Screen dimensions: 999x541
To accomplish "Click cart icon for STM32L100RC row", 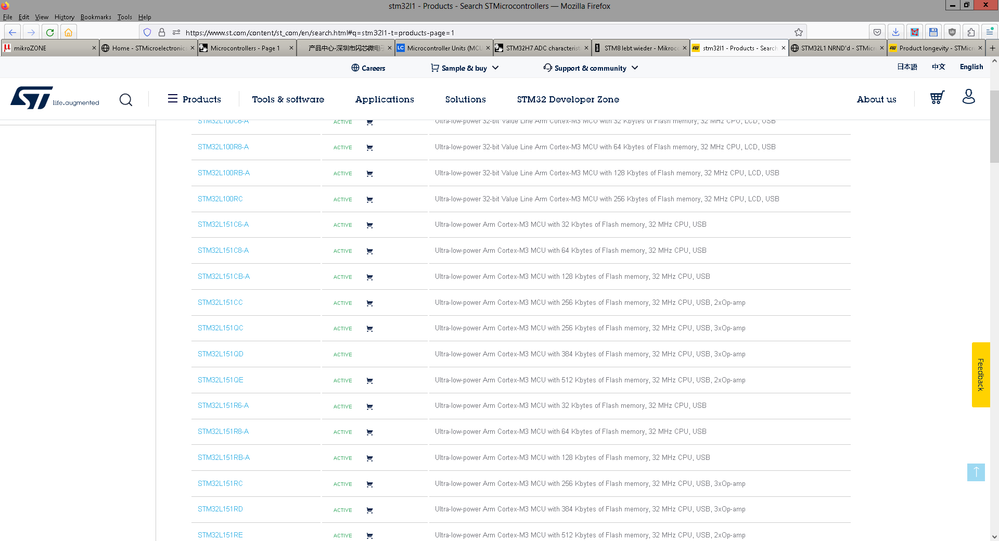I will tap(370, 199).
